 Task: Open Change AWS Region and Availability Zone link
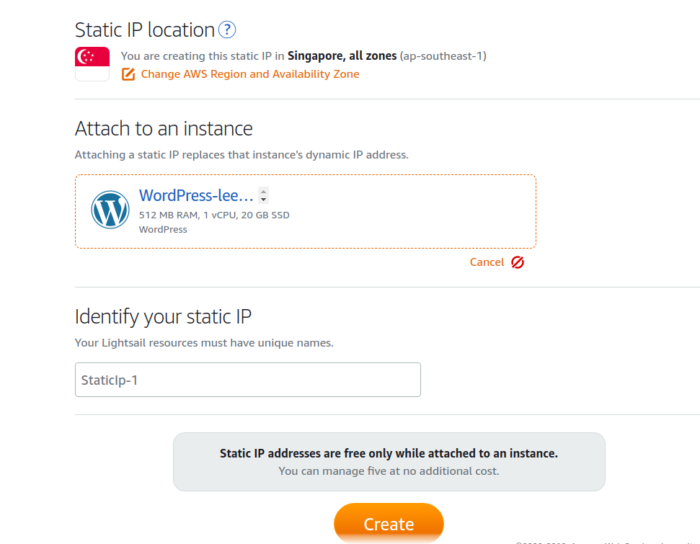click(x=249, y=74)
